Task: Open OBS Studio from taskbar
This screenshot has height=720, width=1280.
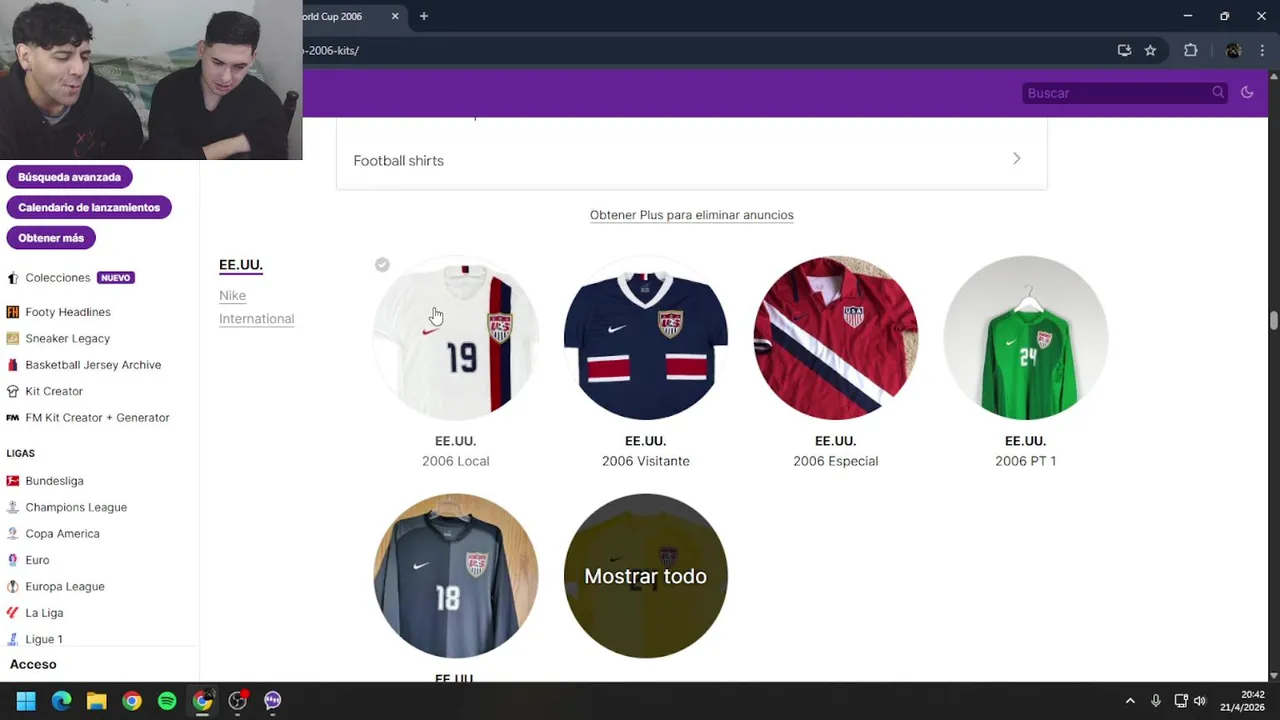Action: coord(238,701)
